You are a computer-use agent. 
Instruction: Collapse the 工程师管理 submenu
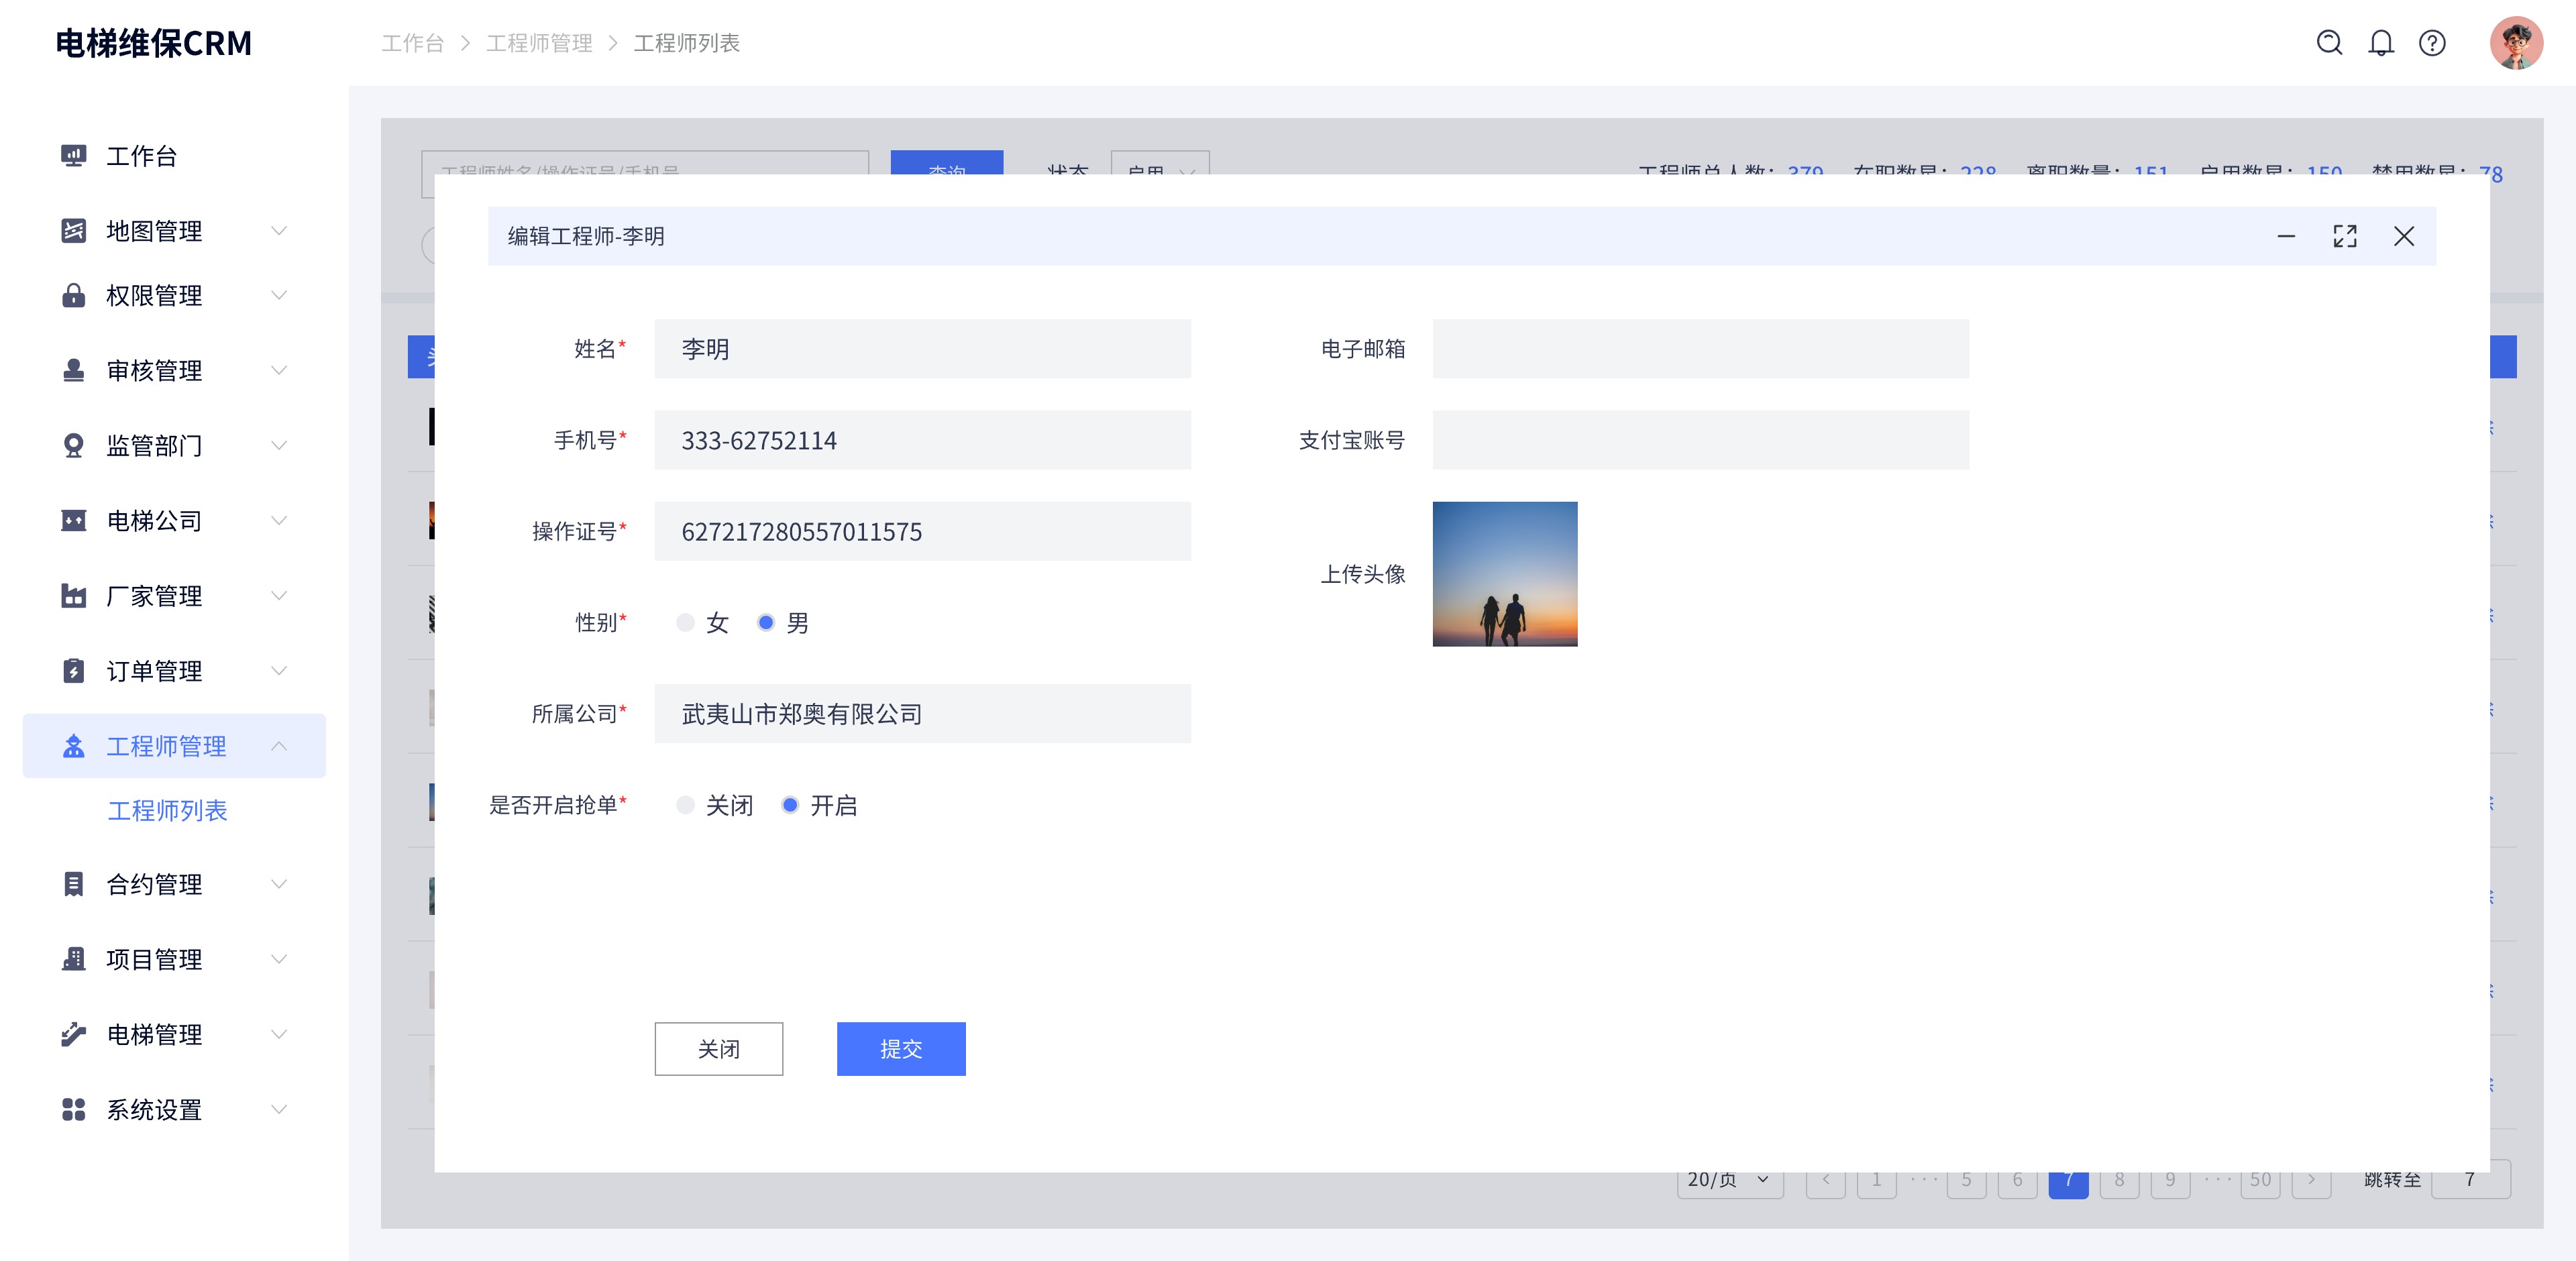(x=279, y=745)
